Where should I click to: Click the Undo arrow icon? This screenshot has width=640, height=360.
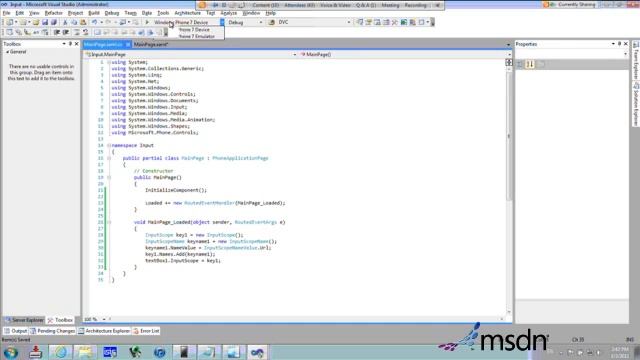coord(94,22)
